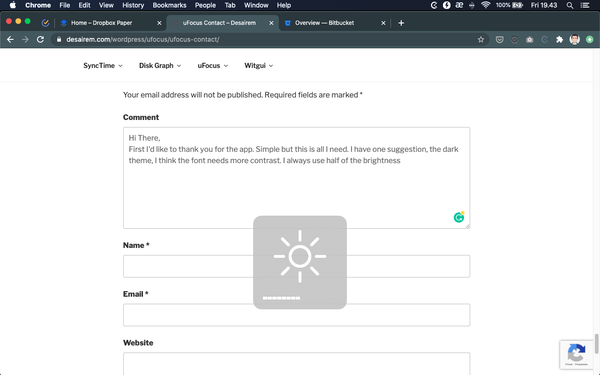This screenshot has height=375, width=600.
Task: Close the Bitbucket Overview tab
Action: [x=383, y=23]
